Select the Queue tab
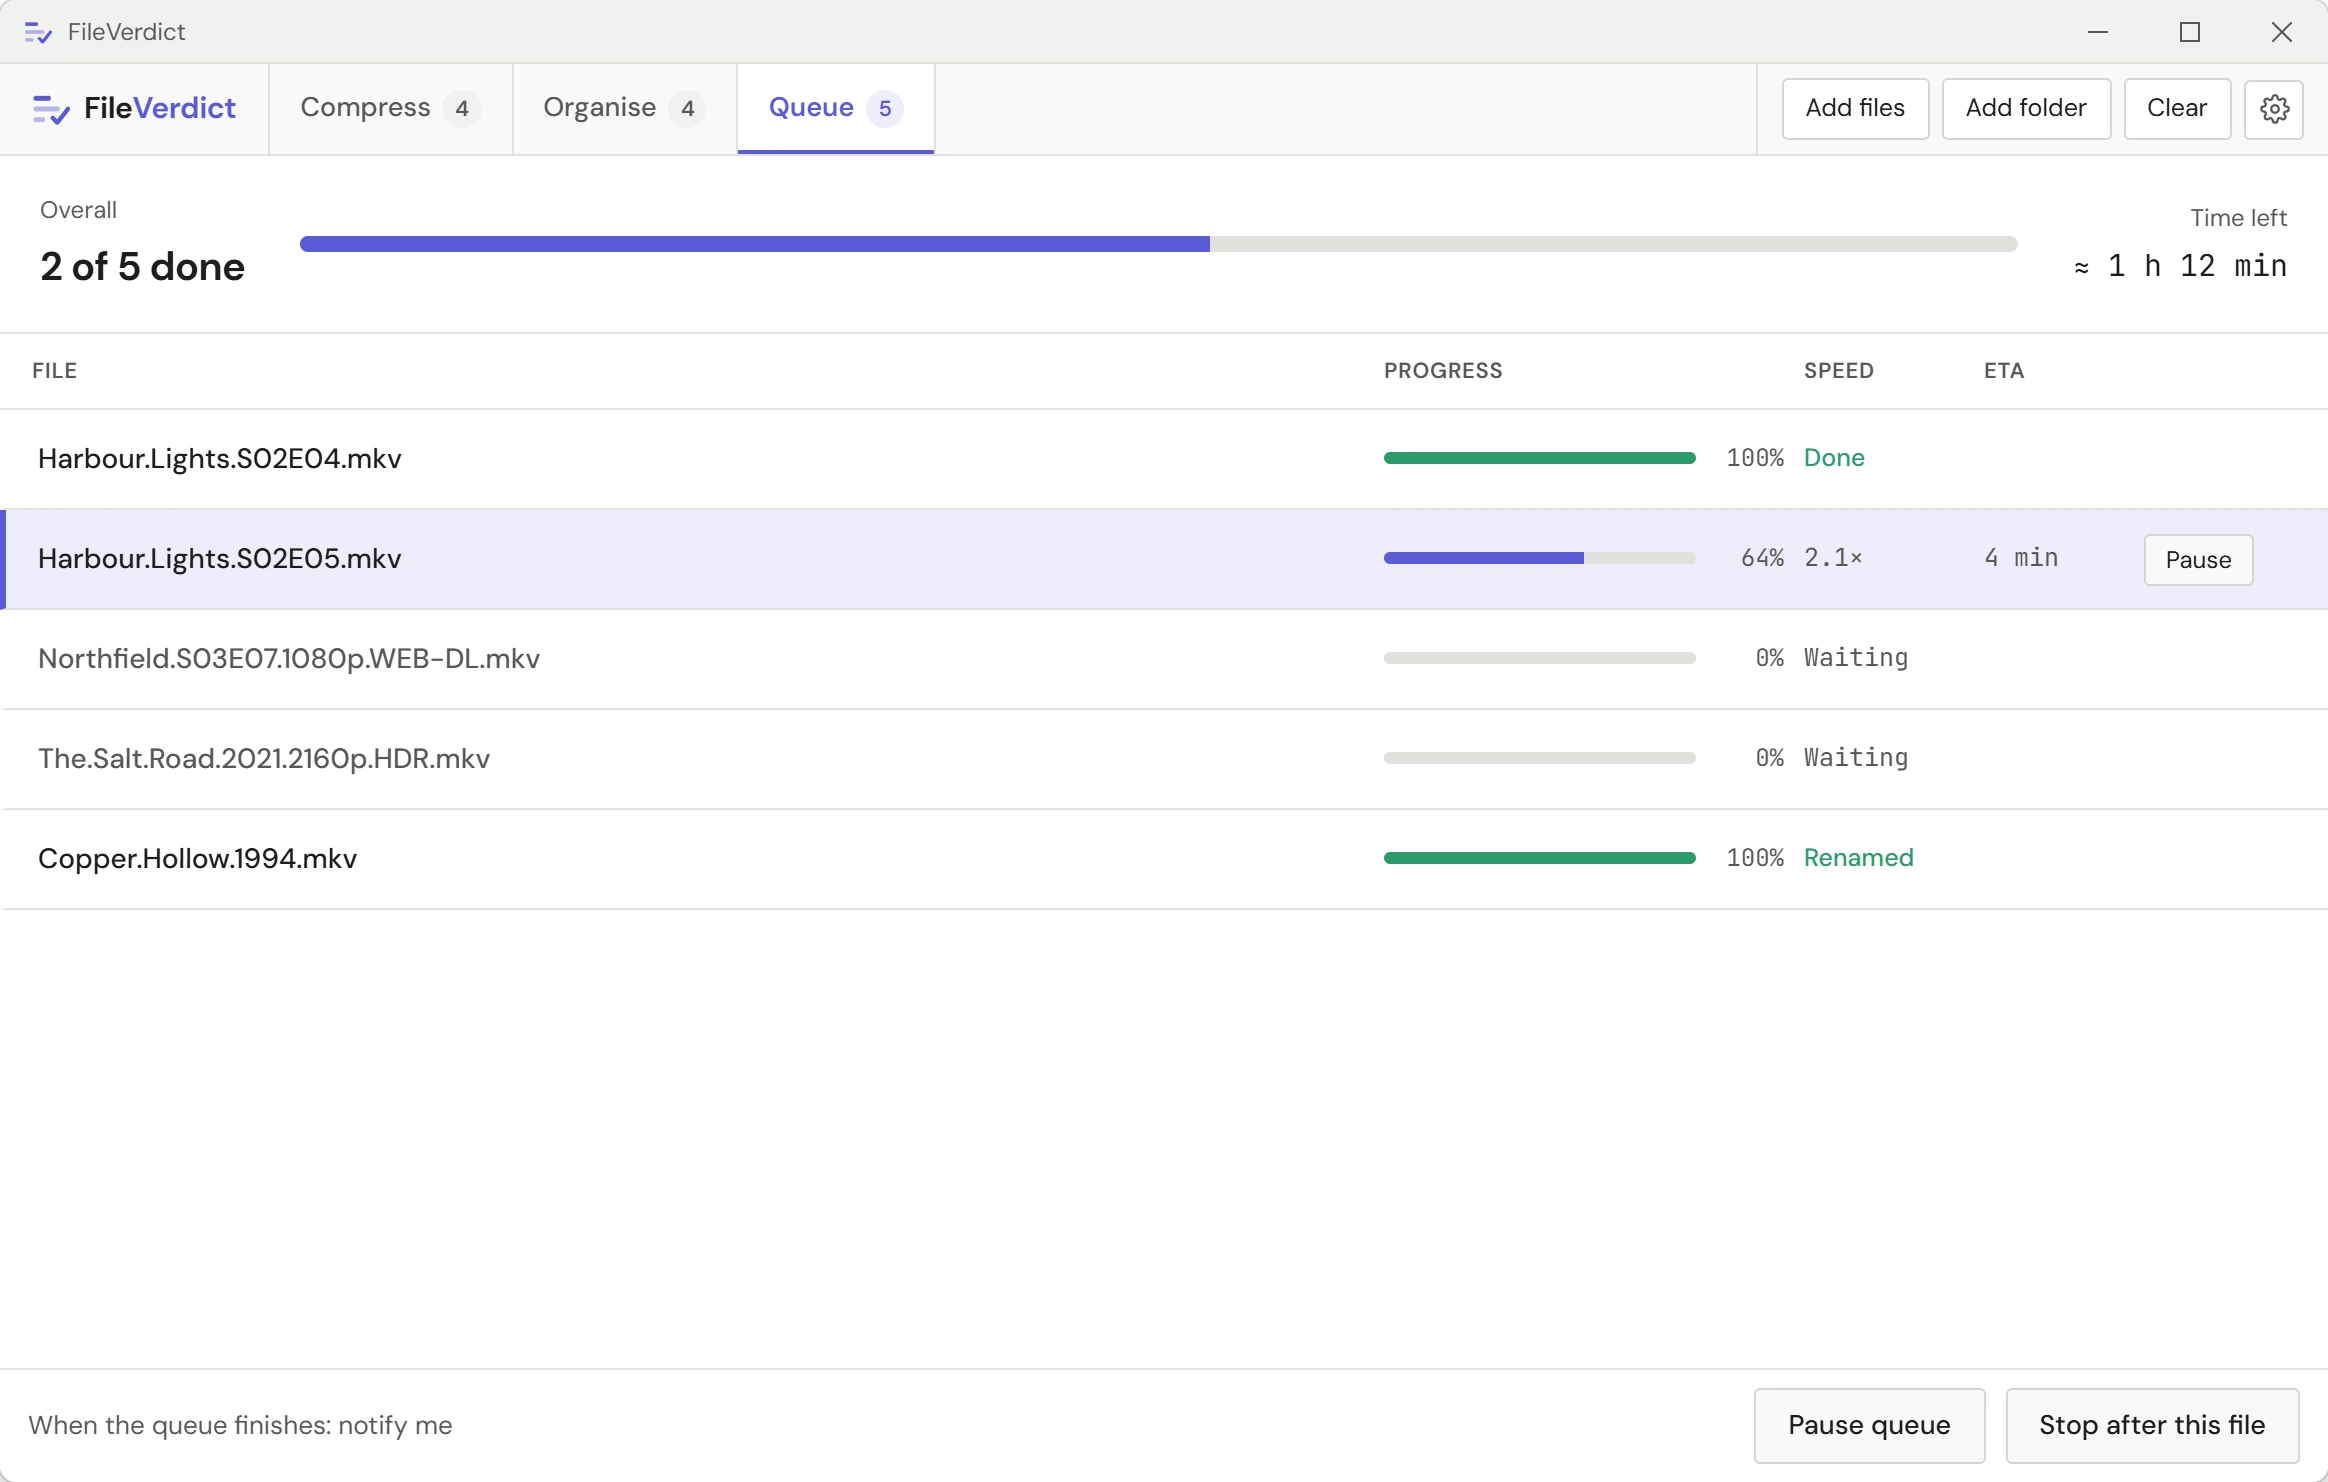 [835, 108]
